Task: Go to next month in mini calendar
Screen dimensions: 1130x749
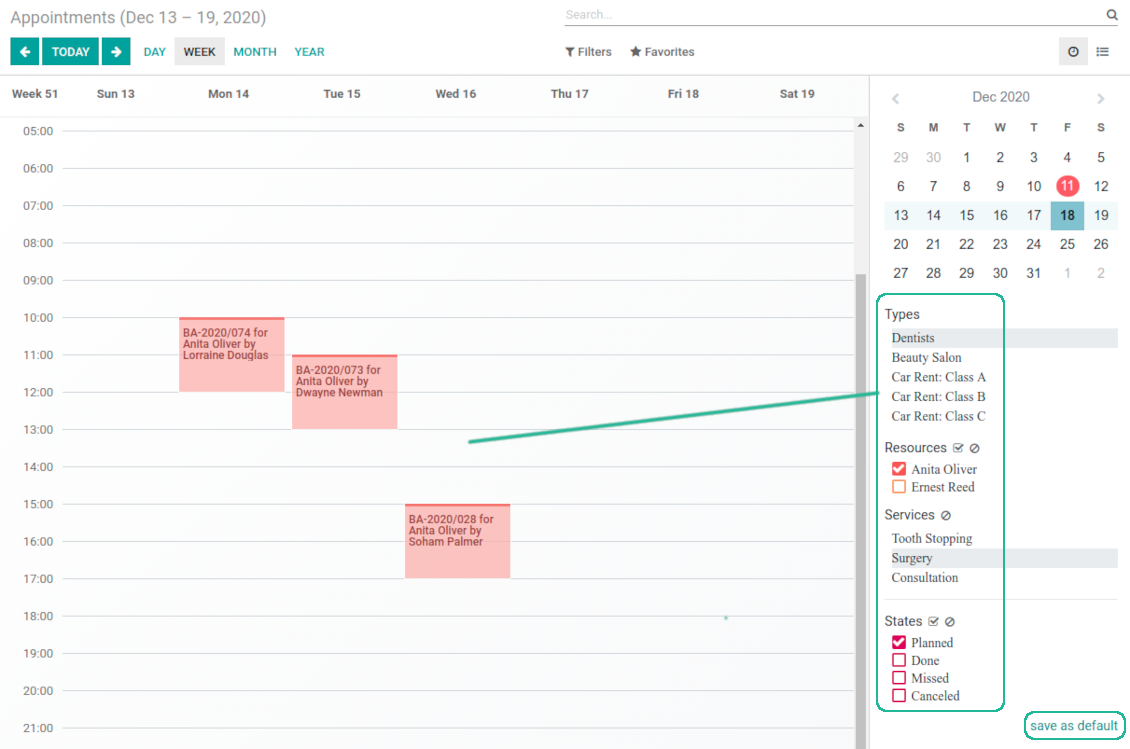Action: [1100, 98]
